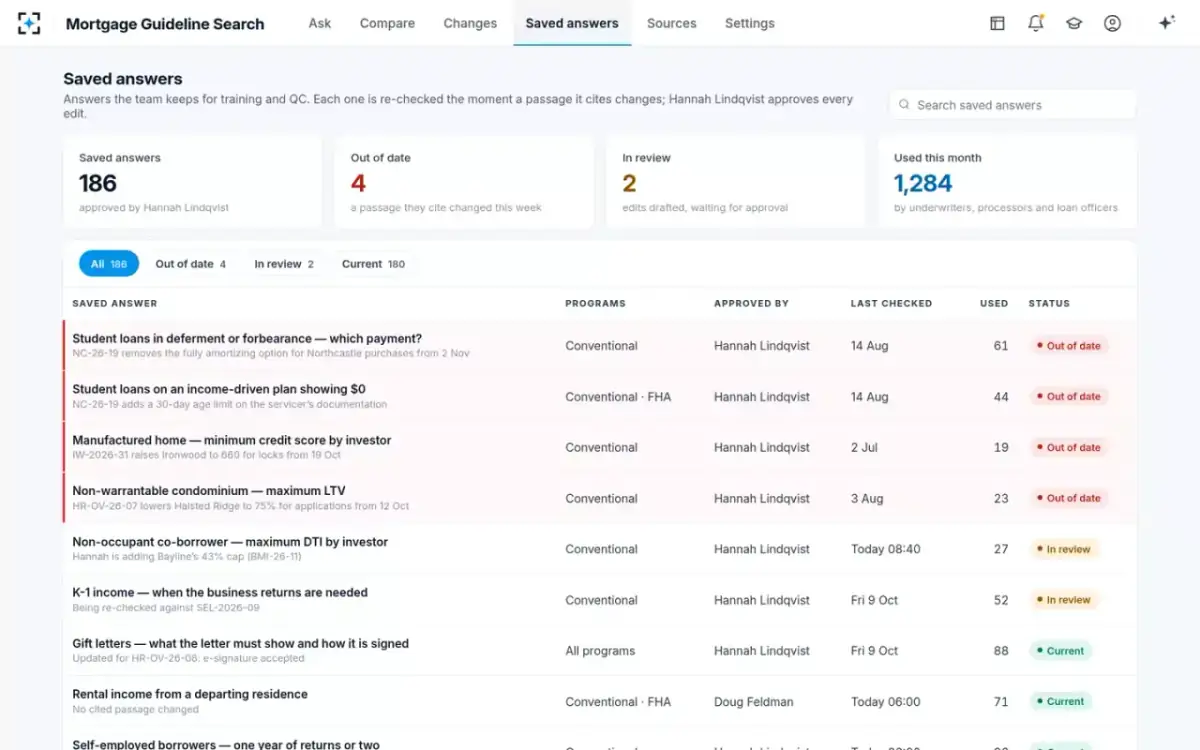Go to the Ask tab
Image resolution: width=1200 pixels, height=750 pixels.
320,23
